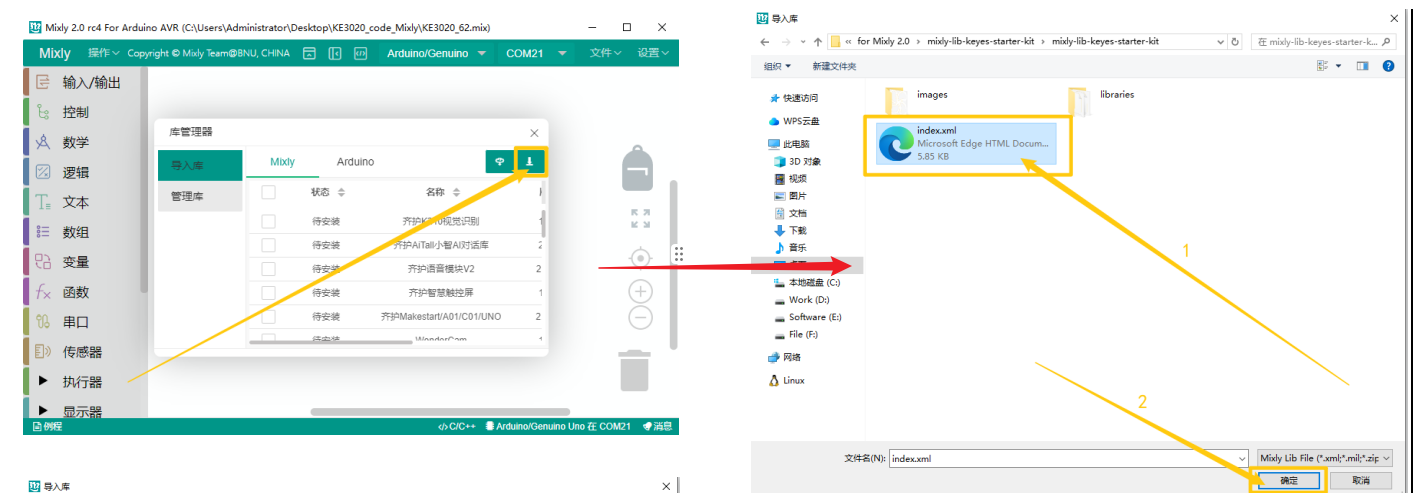The height and width of the screenshot is (493, 1426).
Task: Check the box for 齐护语音模块V2
Action: [x=268, y=269]
